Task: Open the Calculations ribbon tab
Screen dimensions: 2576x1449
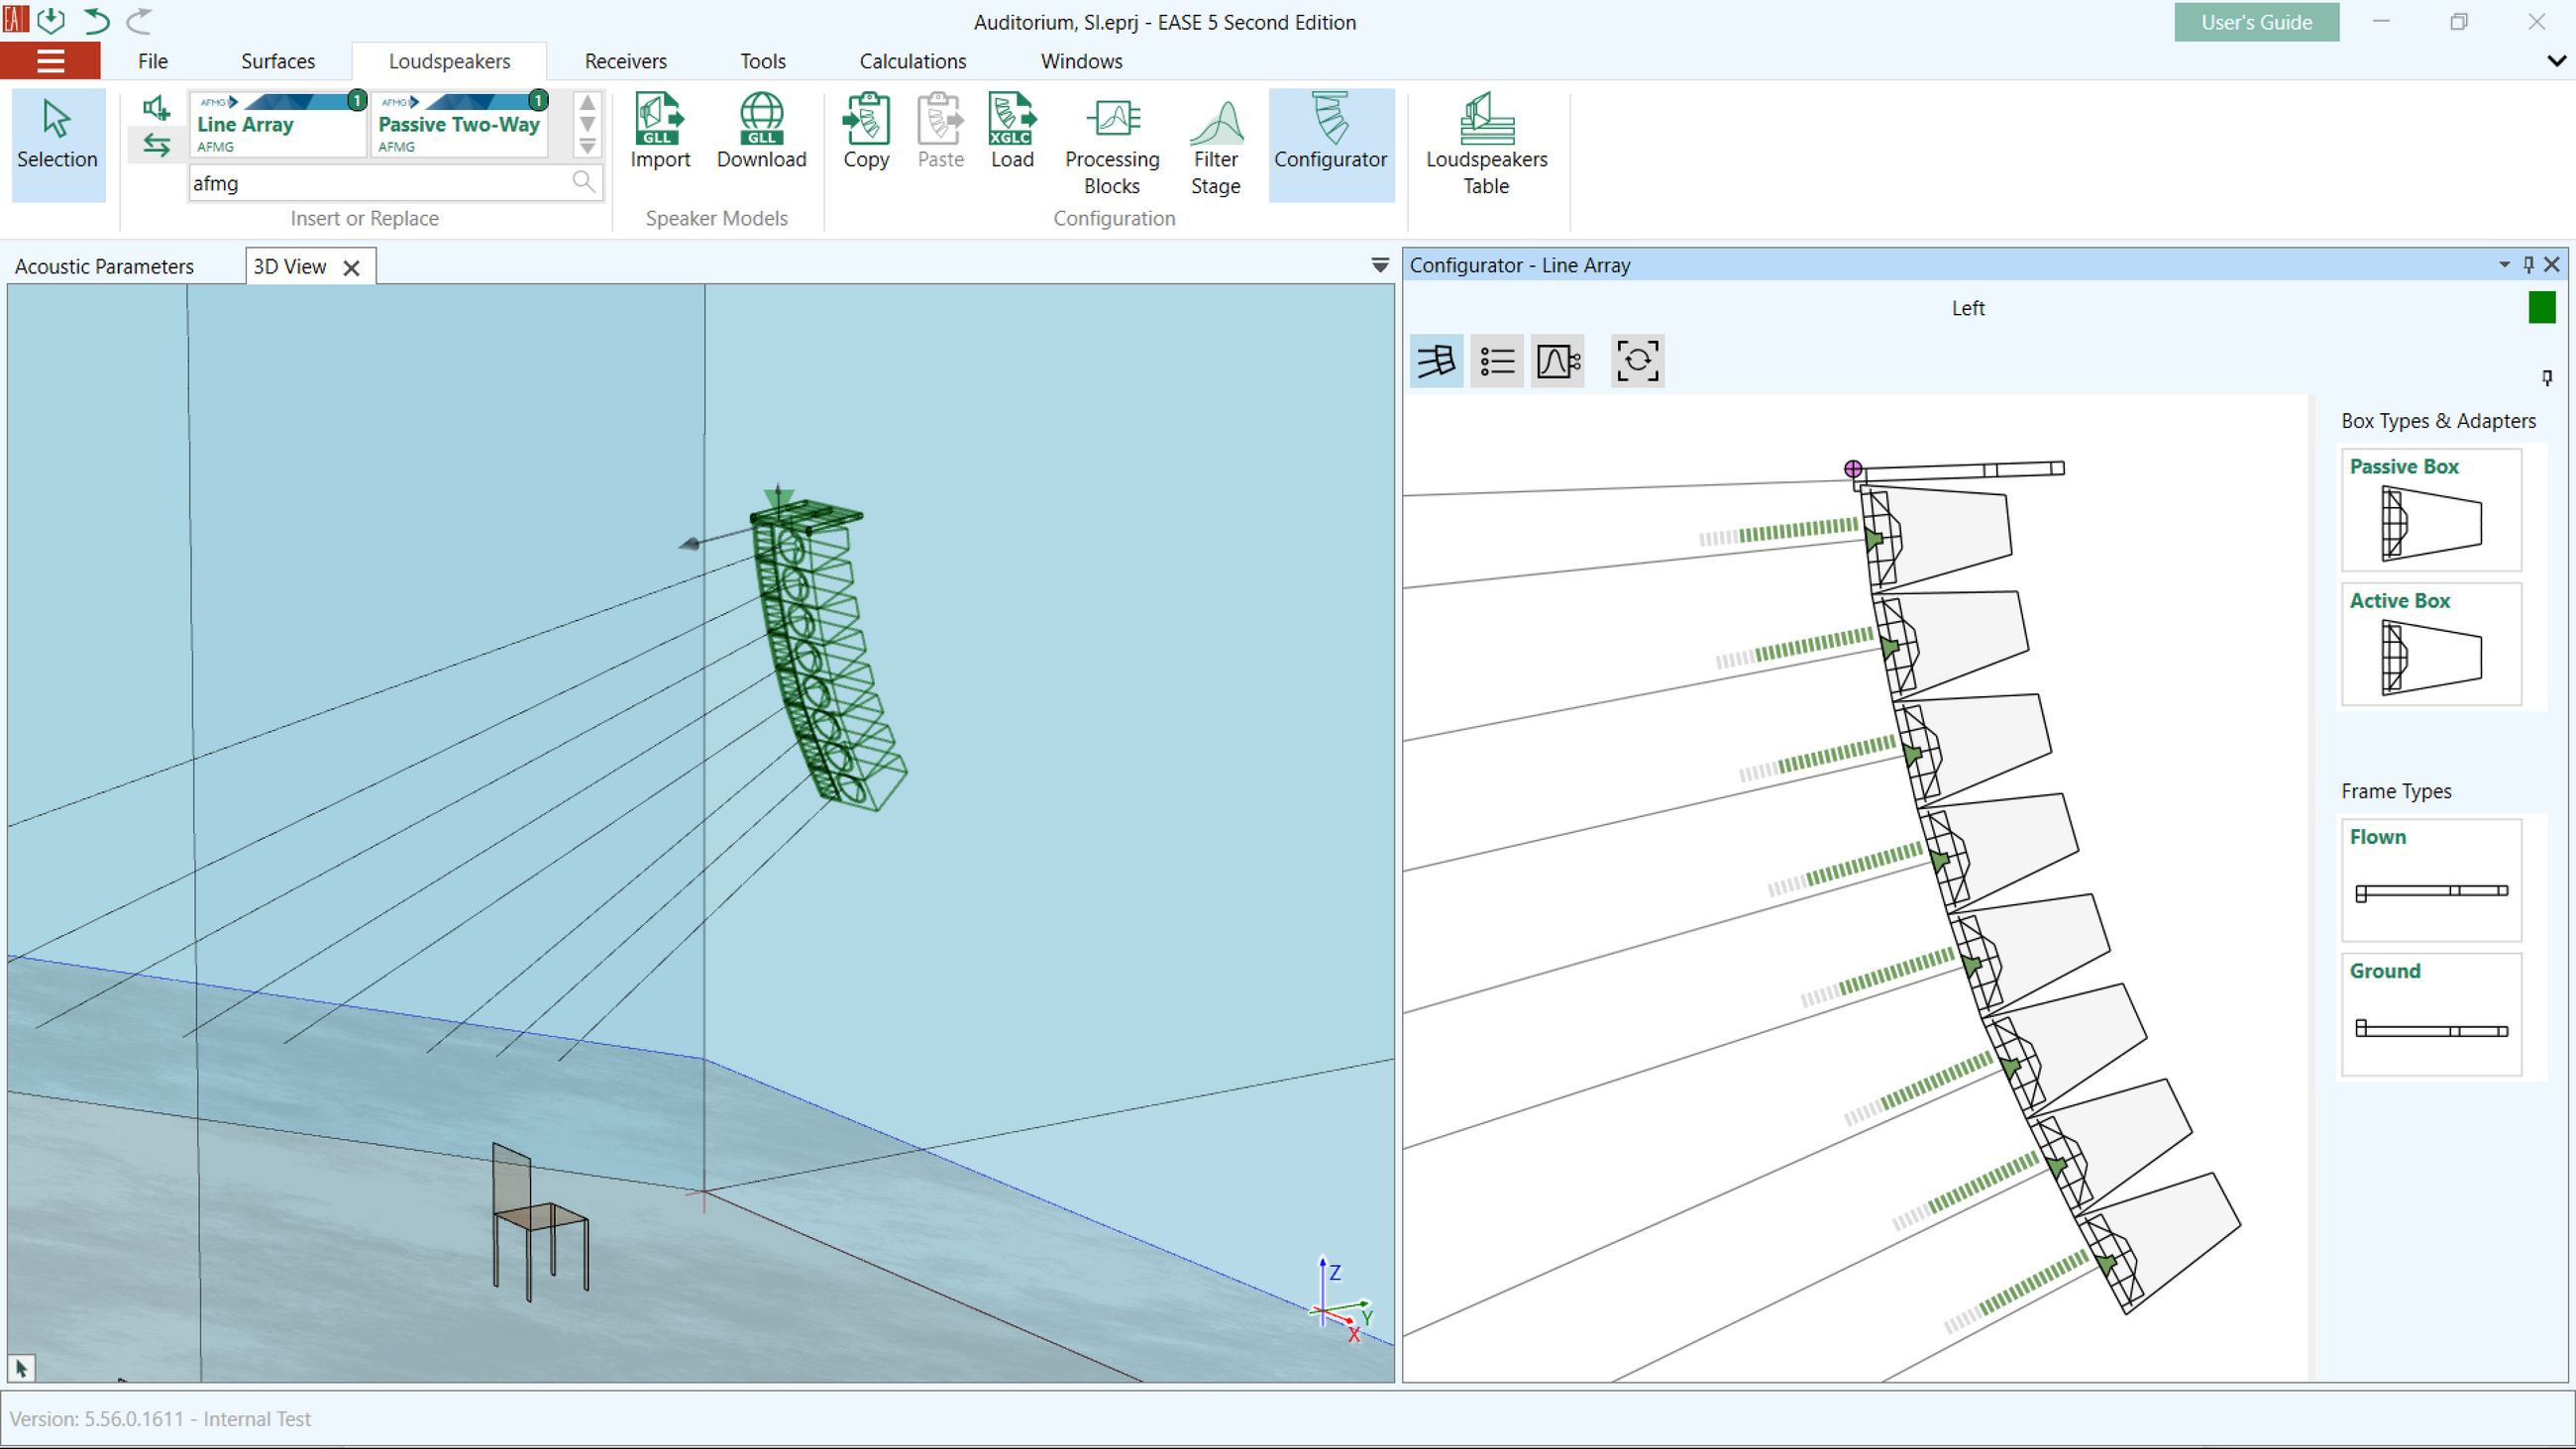Action: point(912,61)
